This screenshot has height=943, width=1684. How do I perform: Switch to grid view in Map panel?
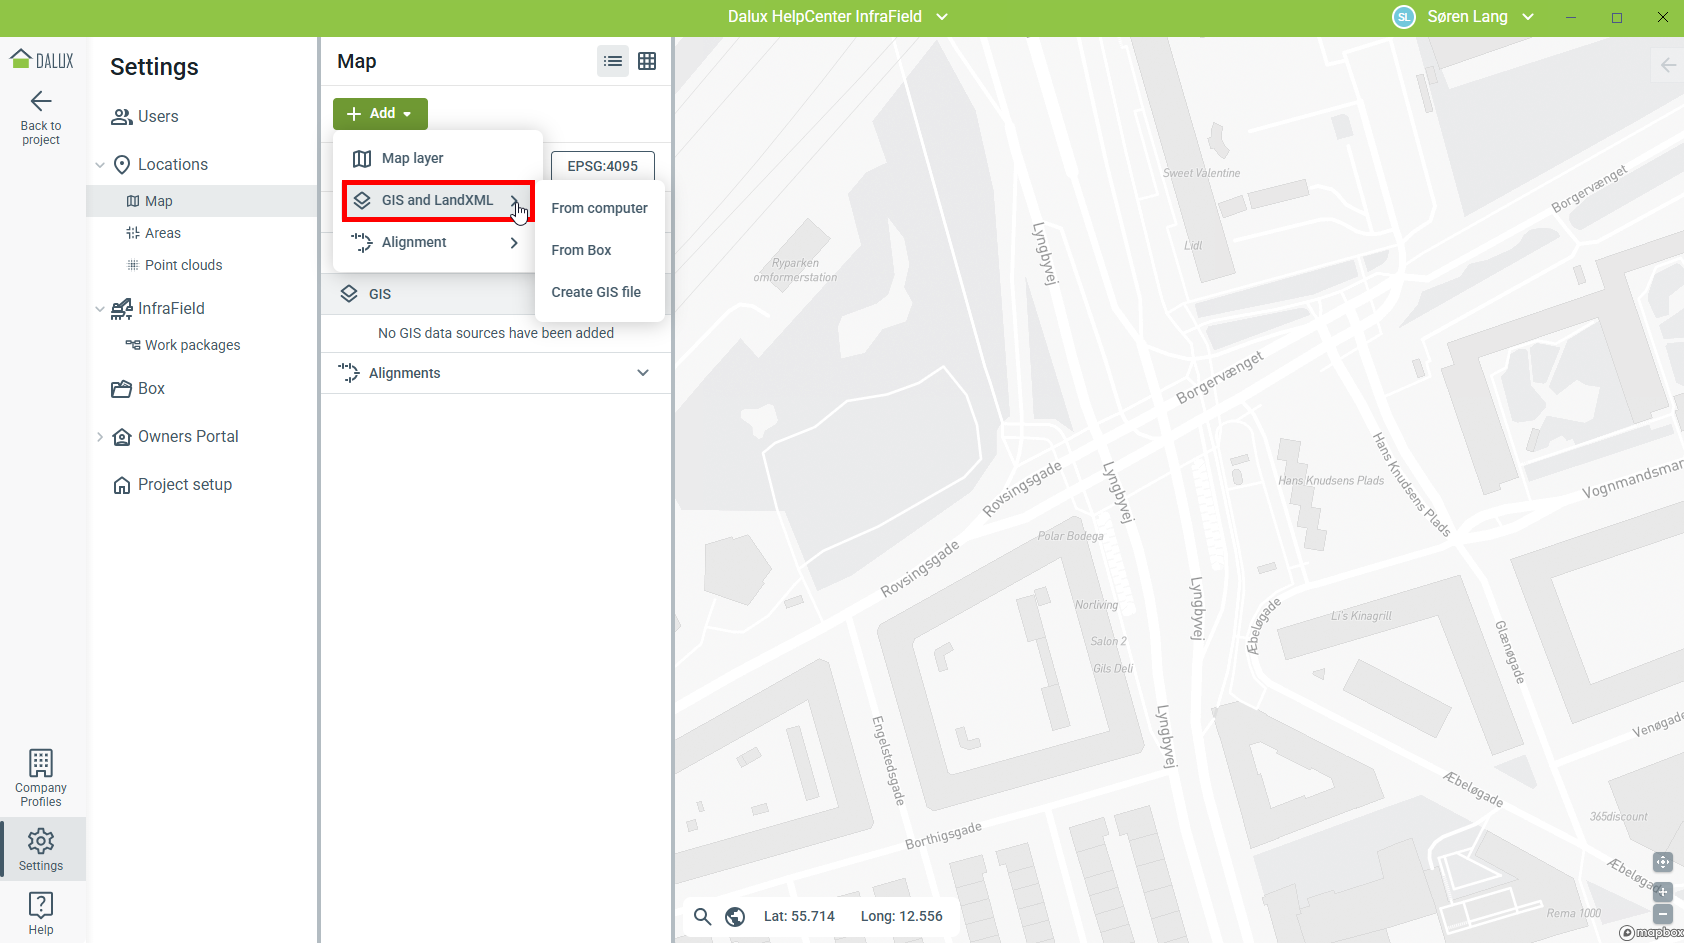(647, 61)
